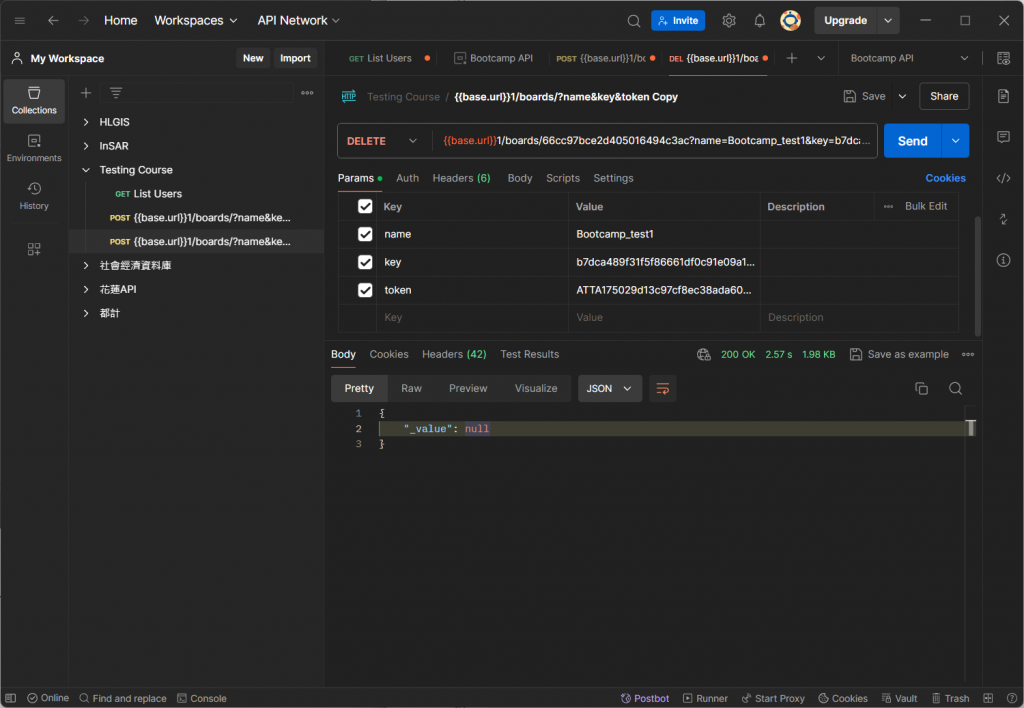This screenshot has width=1024, height=708.
Task: Switch to the Auth tab
Action: click(408, 178)
